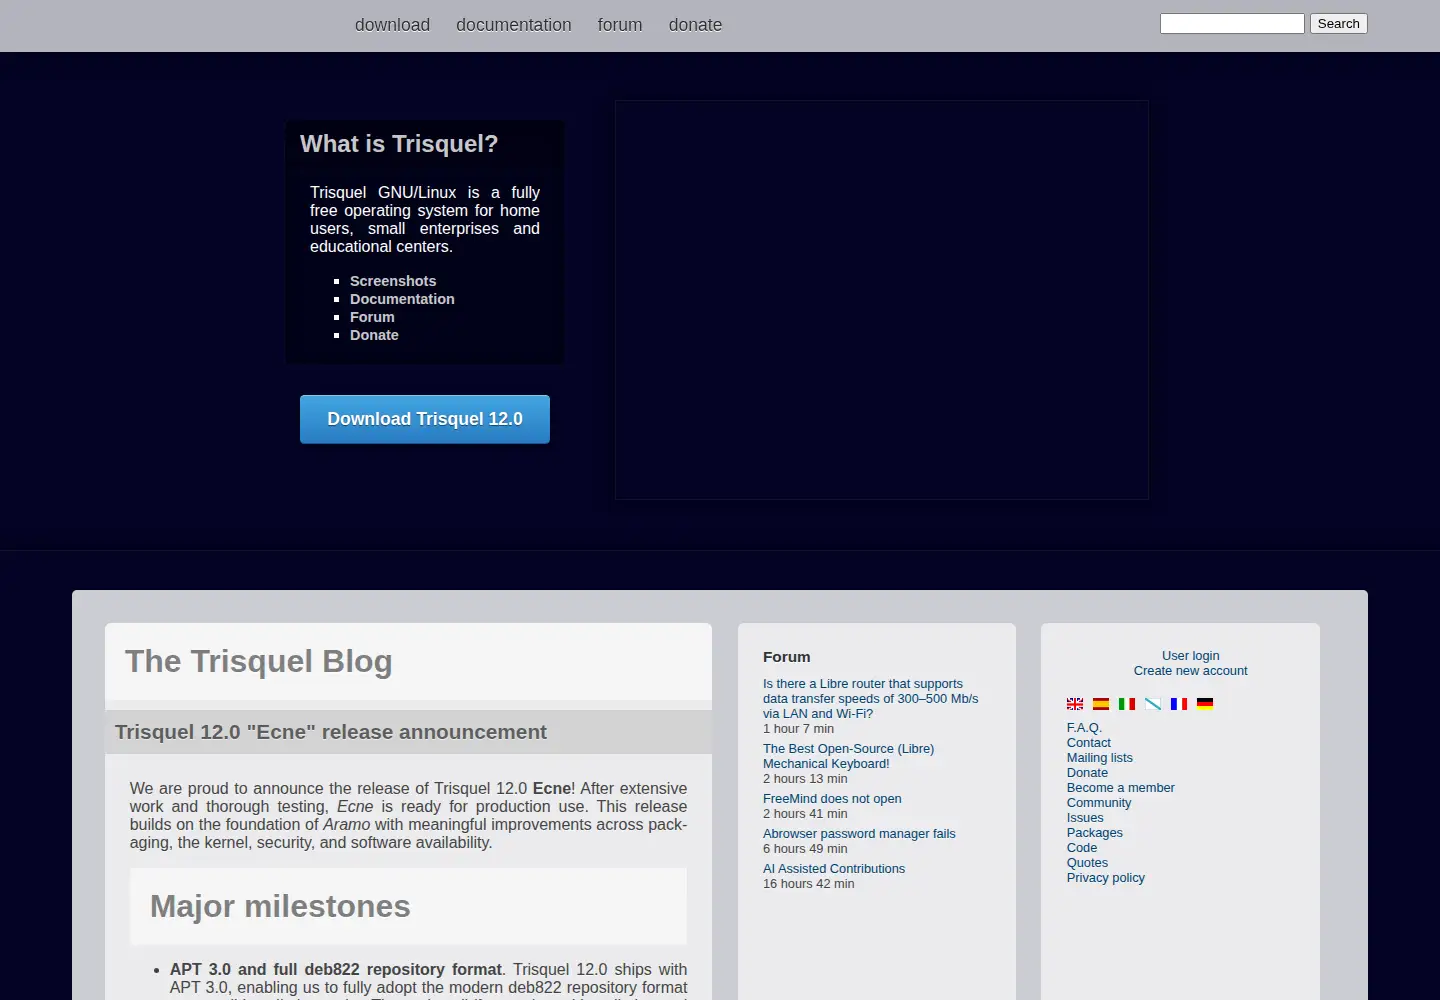Click the "16 hours 42 min" timestamp

[x=808, y=884]
